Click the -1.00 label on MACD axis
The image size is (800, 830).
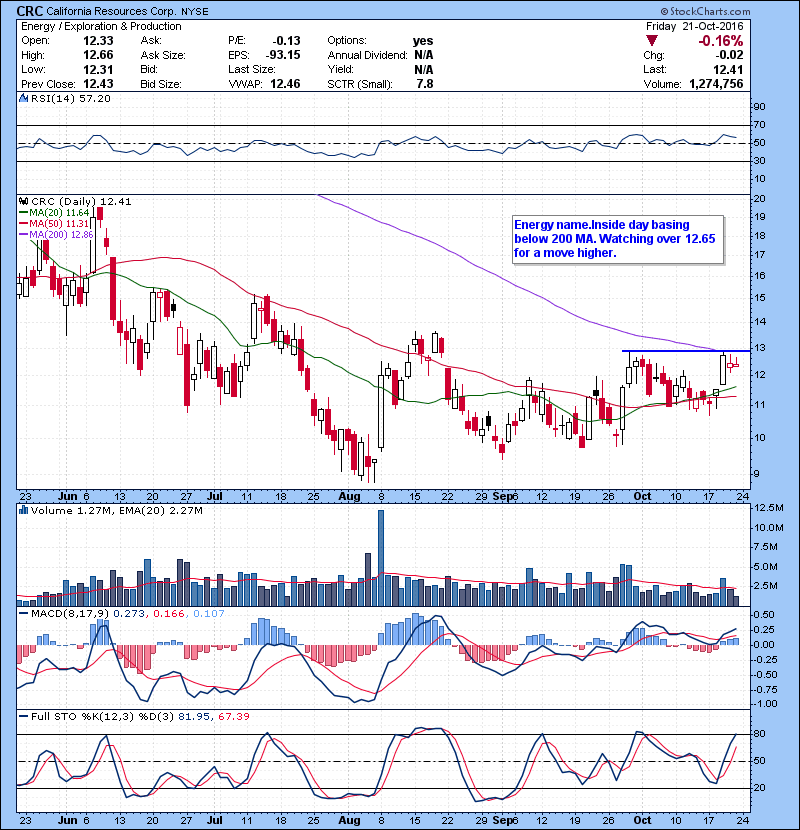click(765, 704)
